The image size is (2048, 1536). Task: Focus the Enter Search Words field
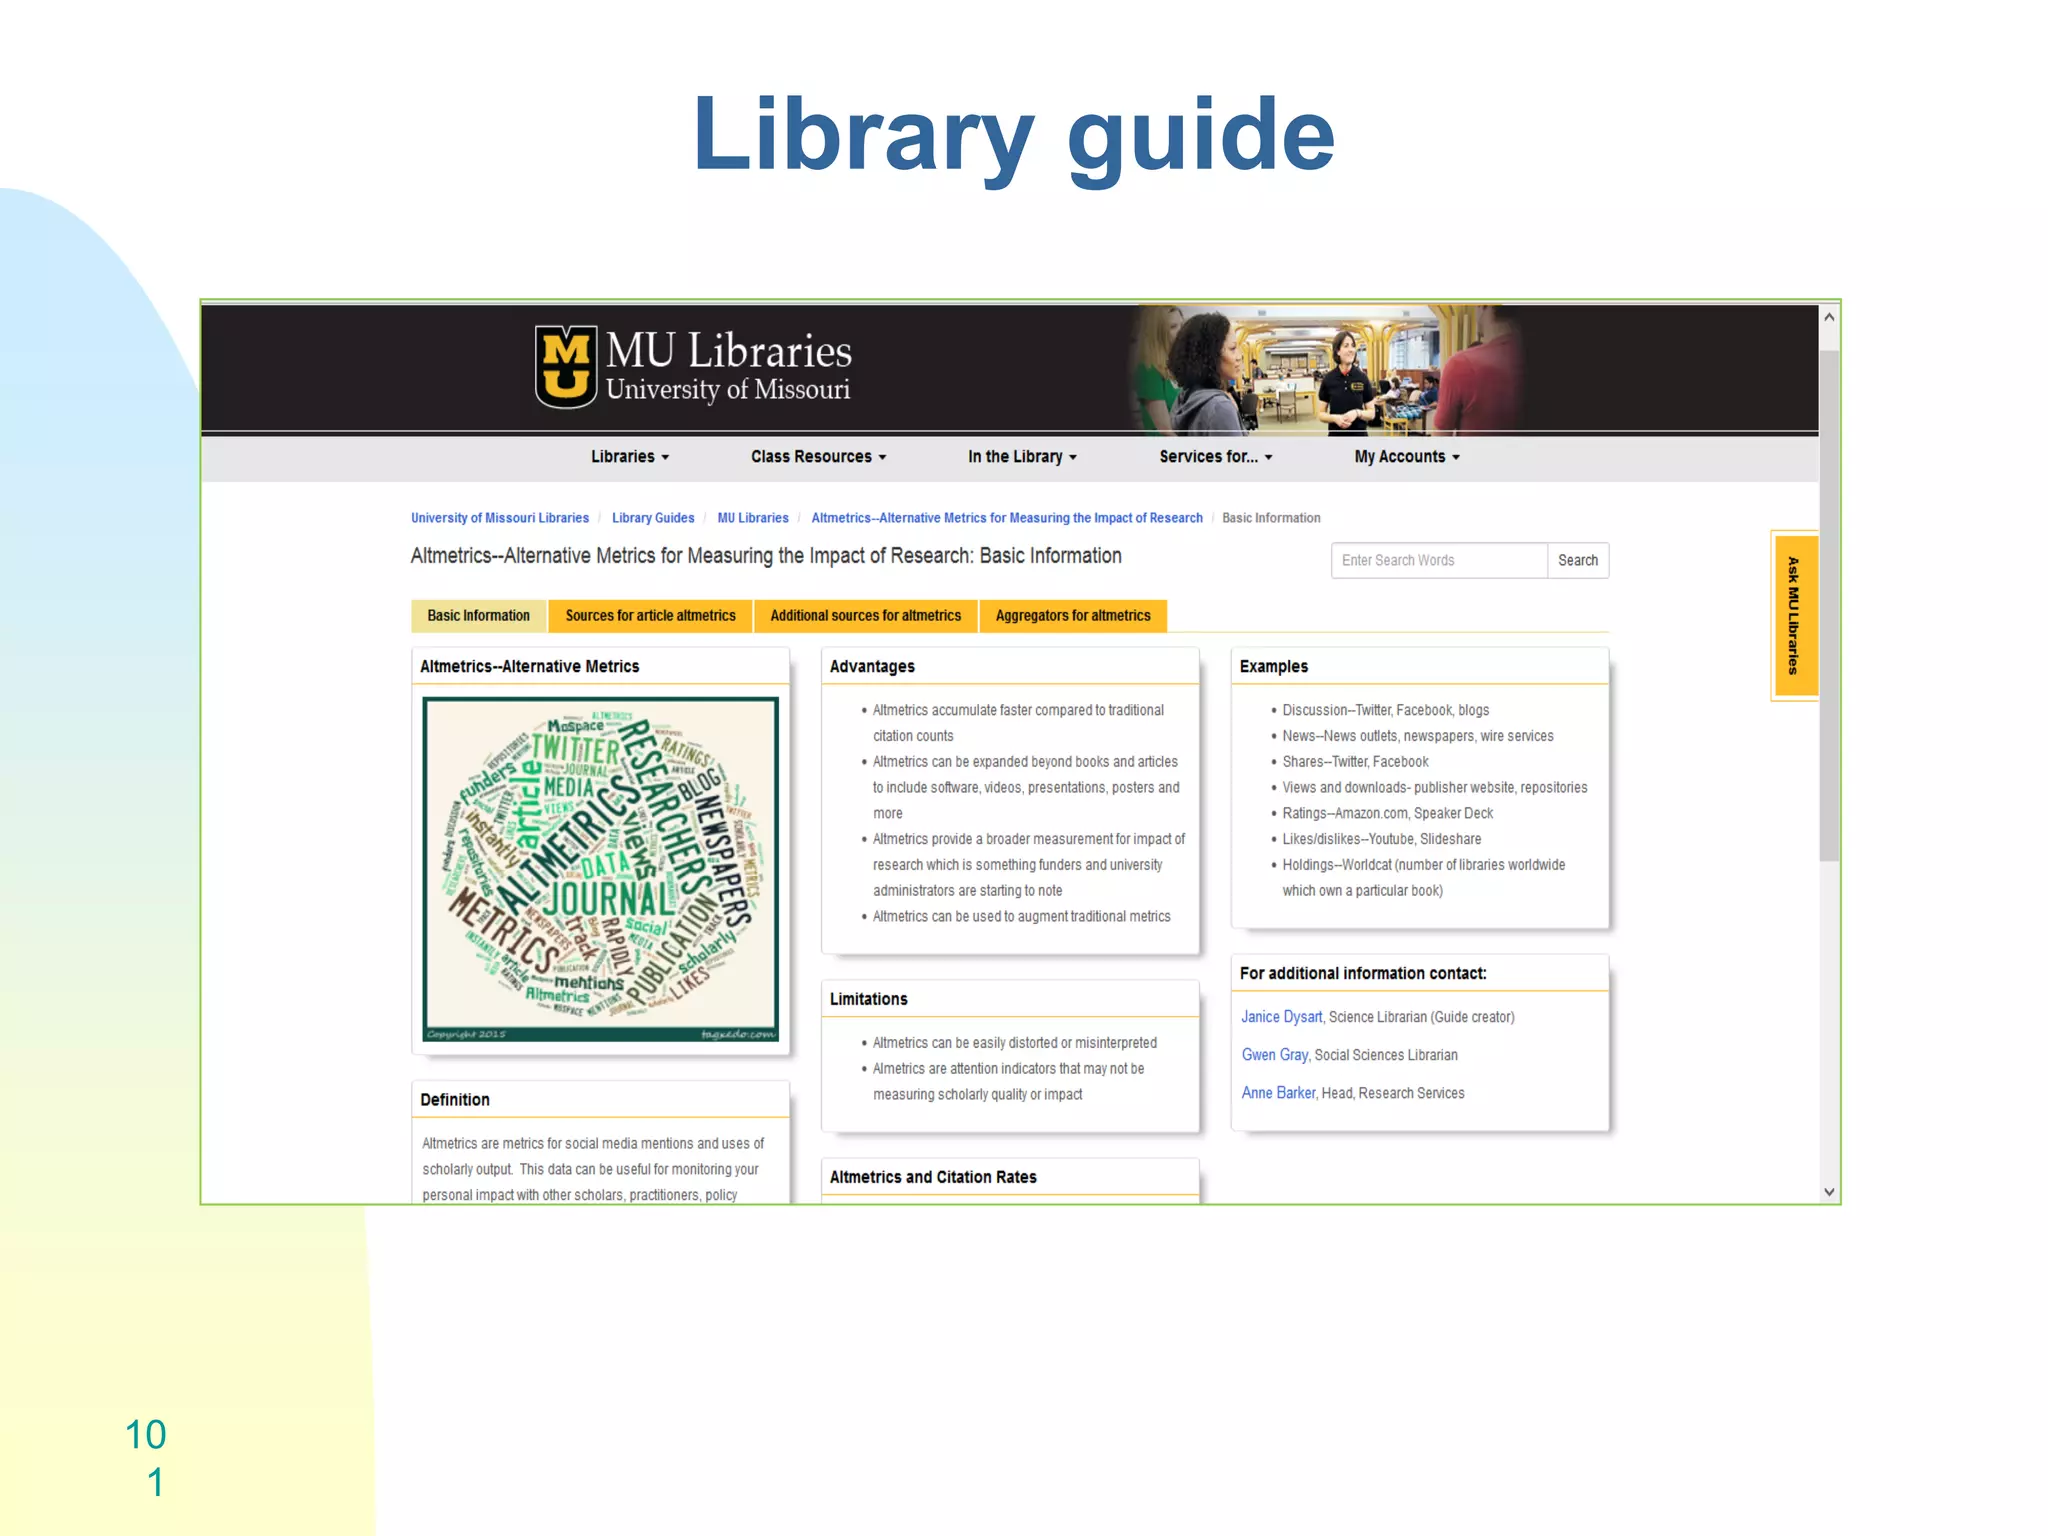pyautogui.click(x=1439, y=561)
